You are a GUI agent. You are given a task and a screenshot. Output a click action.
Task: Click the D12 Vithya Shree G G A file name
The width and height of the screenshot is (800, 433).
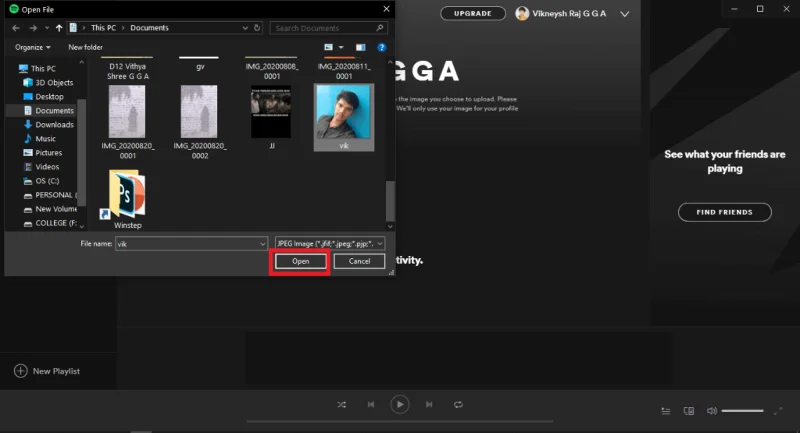tap(128, 71)
